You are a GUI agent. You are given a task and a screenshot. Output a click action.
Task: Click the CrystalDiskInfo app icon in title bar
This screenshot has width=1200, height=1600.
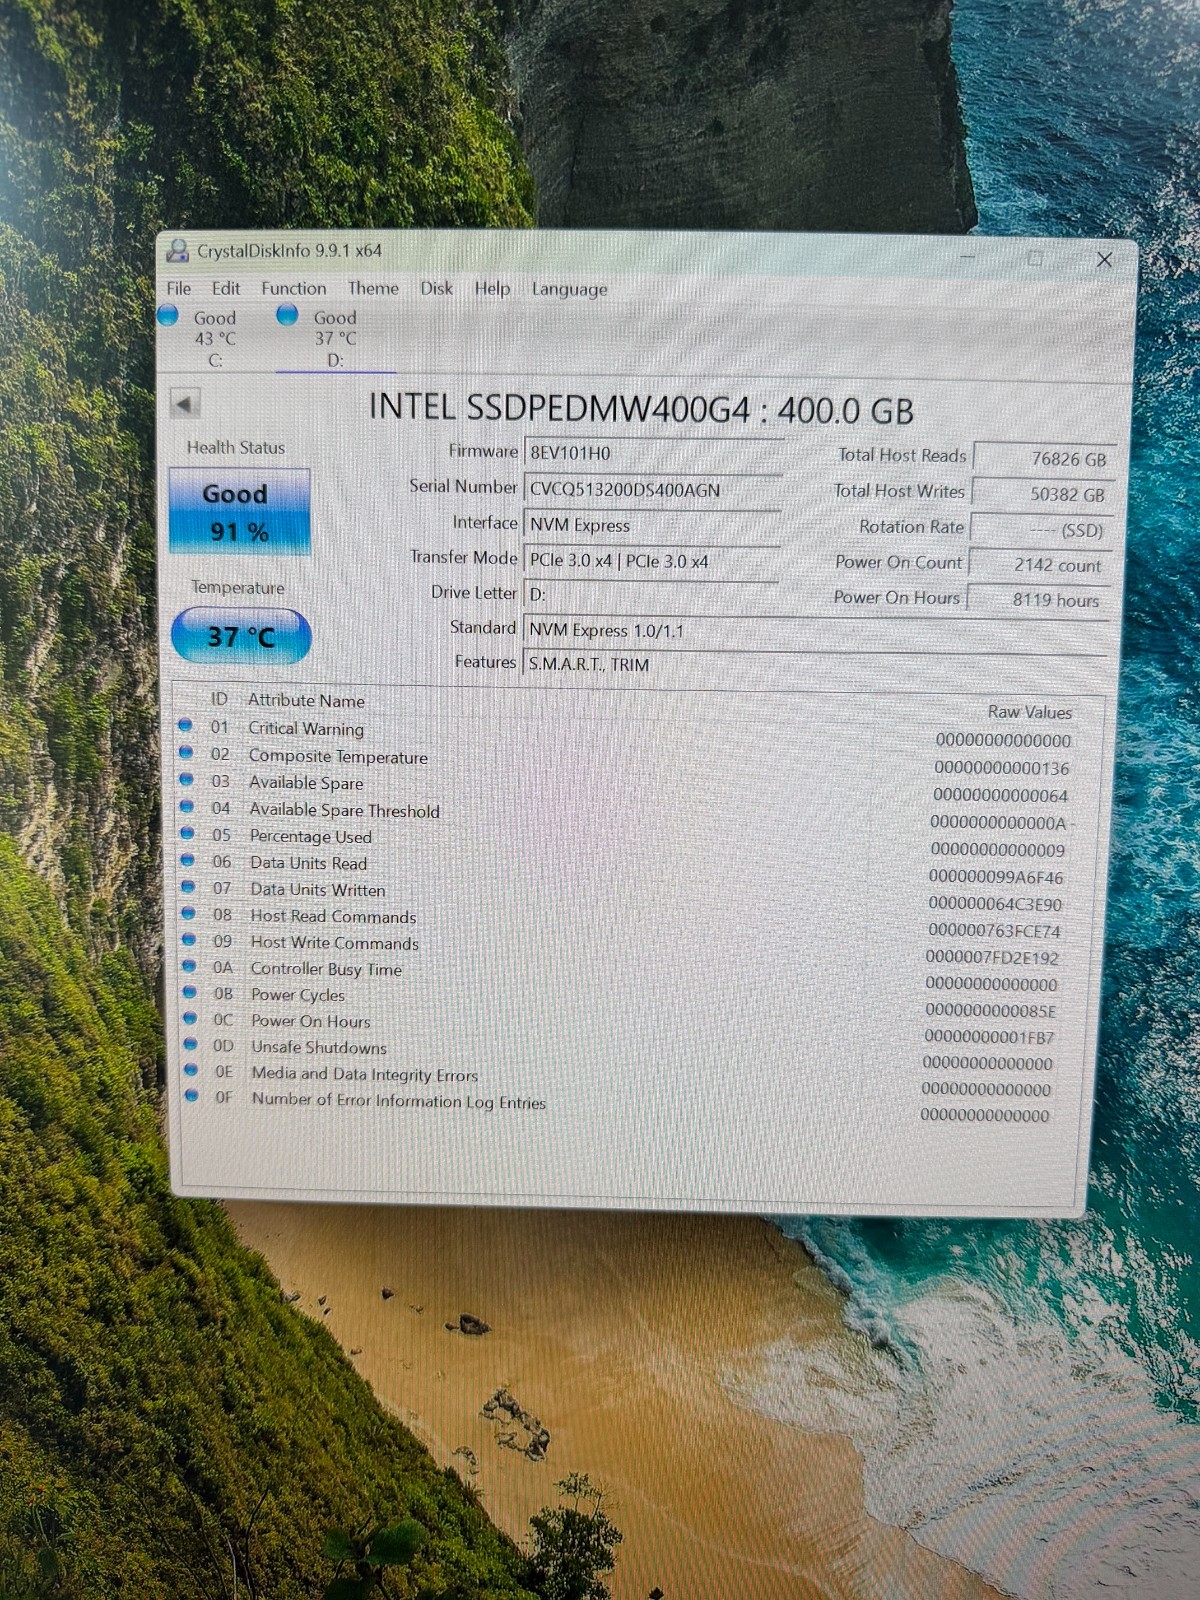point(178,250)
